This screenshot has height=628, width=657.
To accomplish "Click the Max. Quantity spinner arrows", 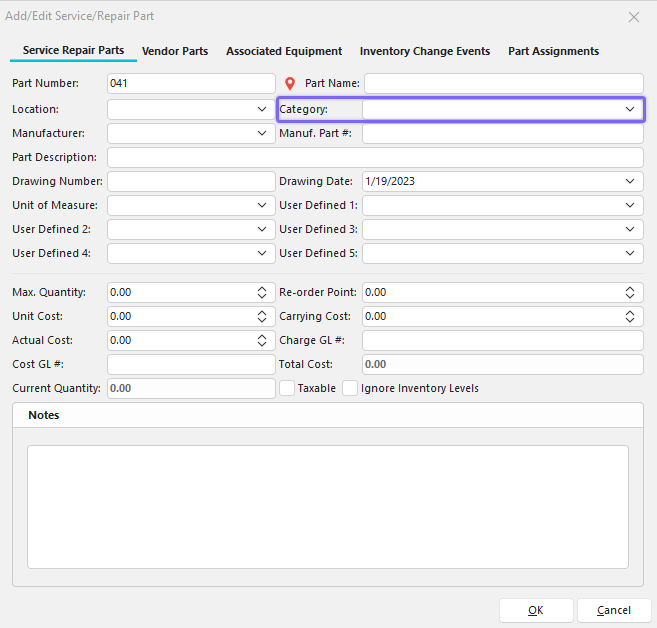I will click(x=262, y=293).
